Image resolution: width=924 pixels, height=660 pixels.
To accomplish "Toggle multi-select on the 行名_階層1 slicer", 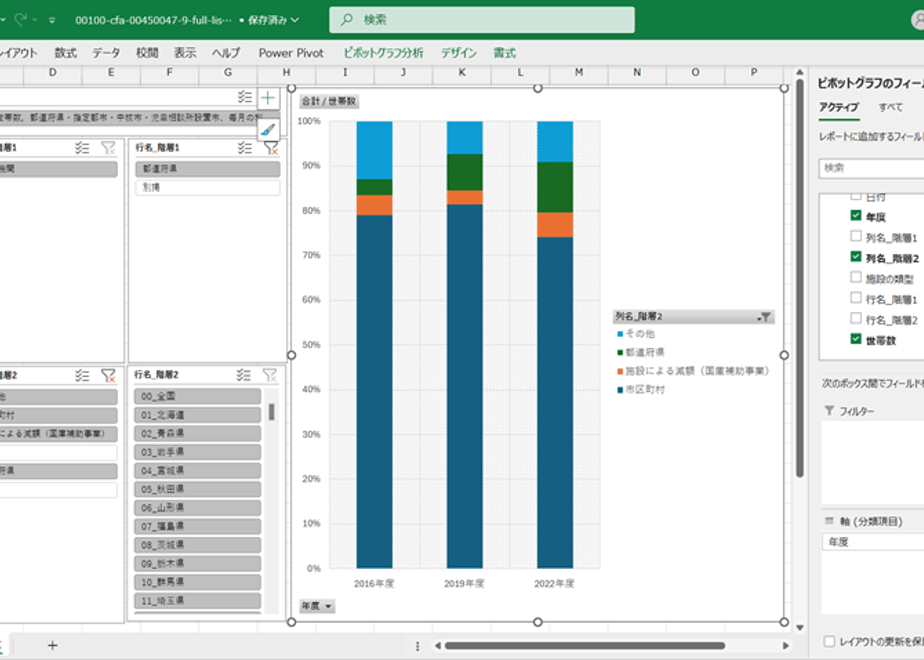I will pos(245,148).
